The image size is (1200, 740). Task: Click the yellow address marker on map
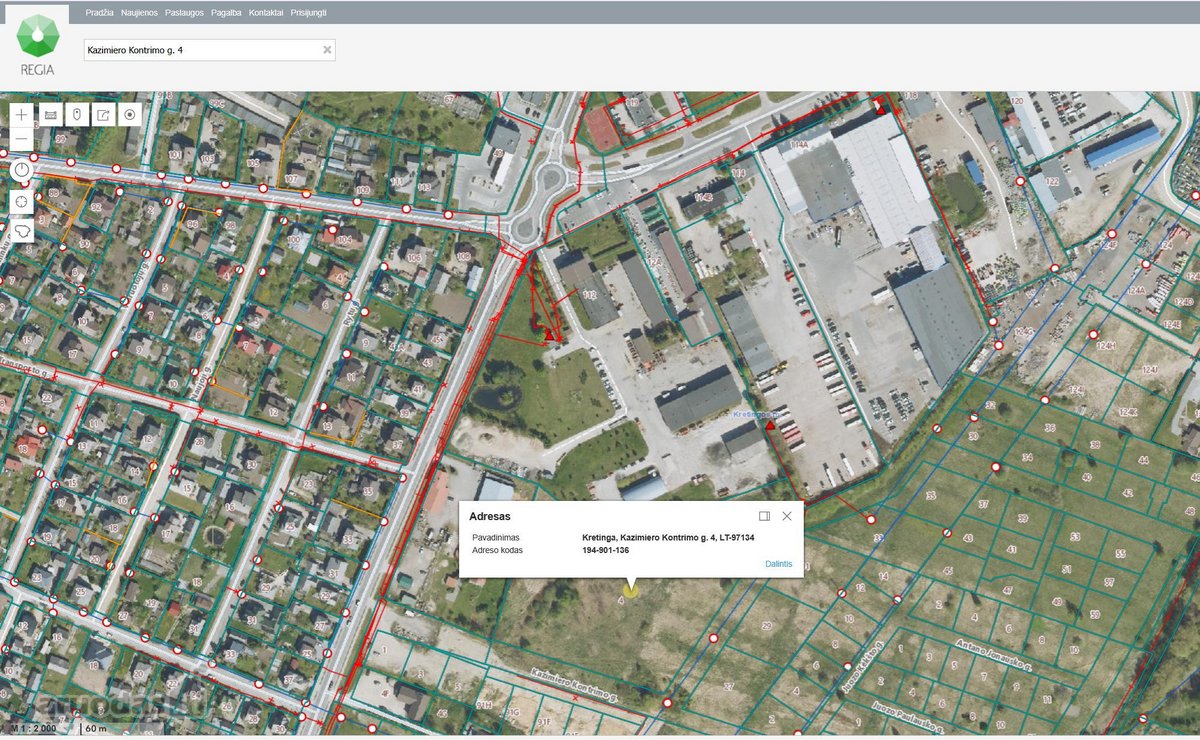(629, 592)
